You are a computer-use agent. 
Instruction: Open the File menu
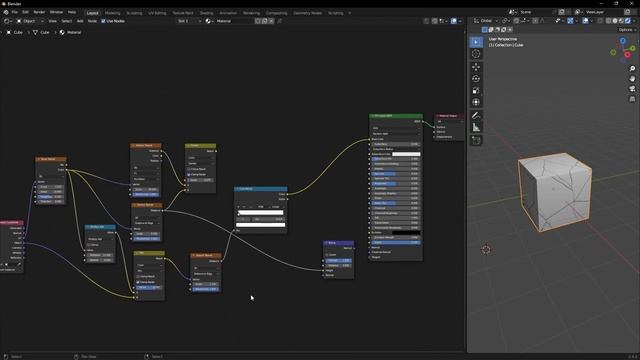coord(15,12)
